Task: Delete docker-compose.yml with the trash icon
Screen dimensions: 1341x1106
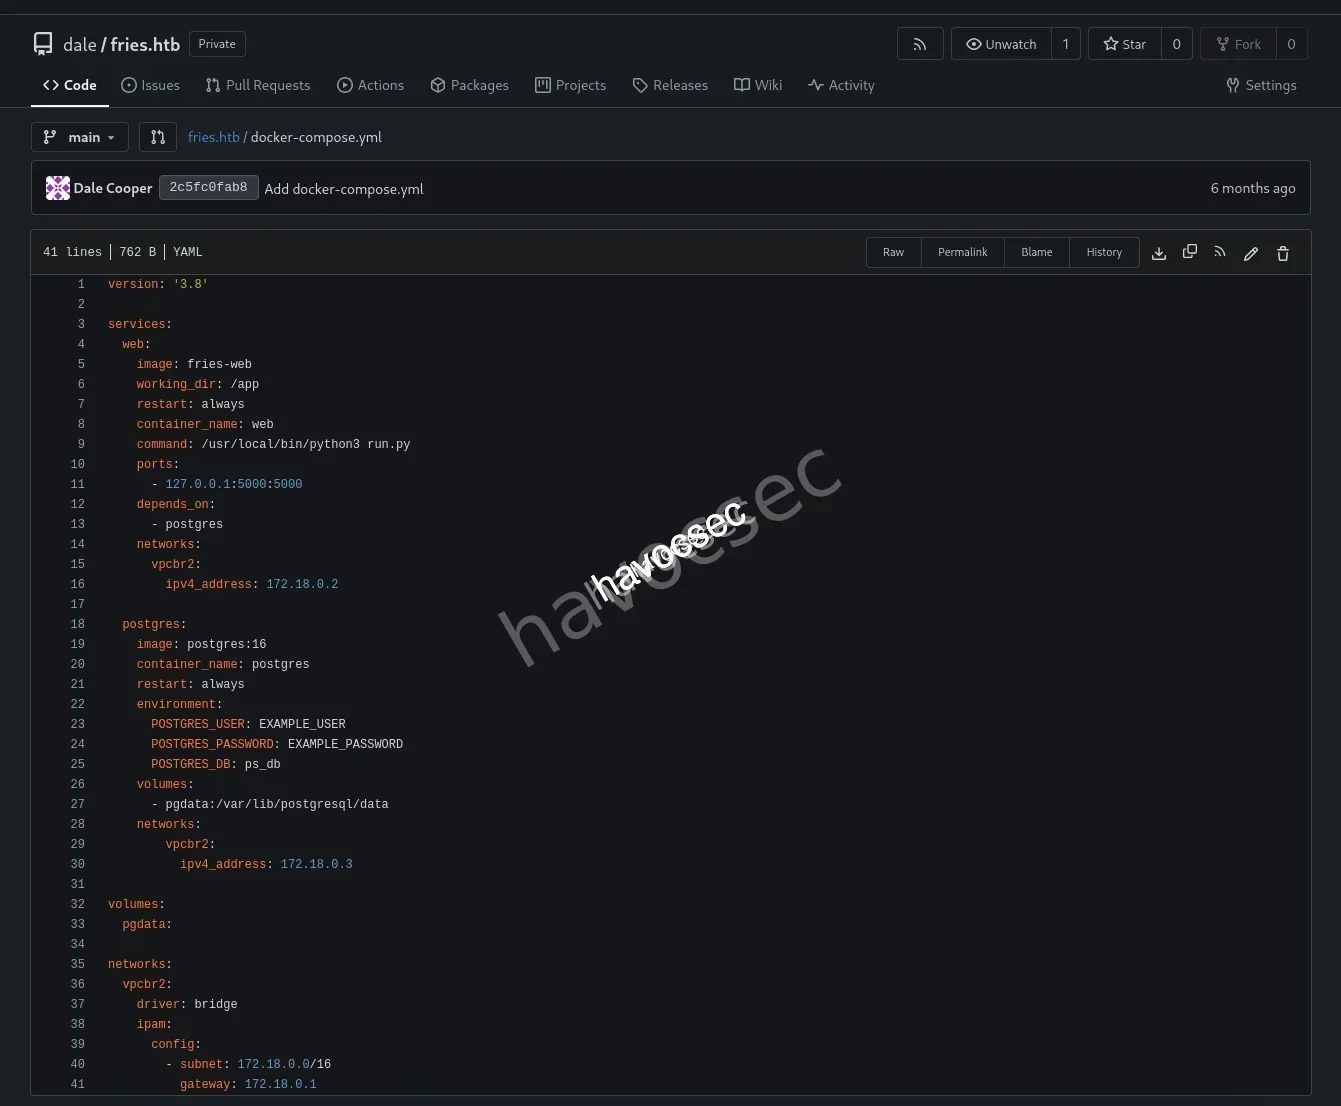Action: [1282, 253]
